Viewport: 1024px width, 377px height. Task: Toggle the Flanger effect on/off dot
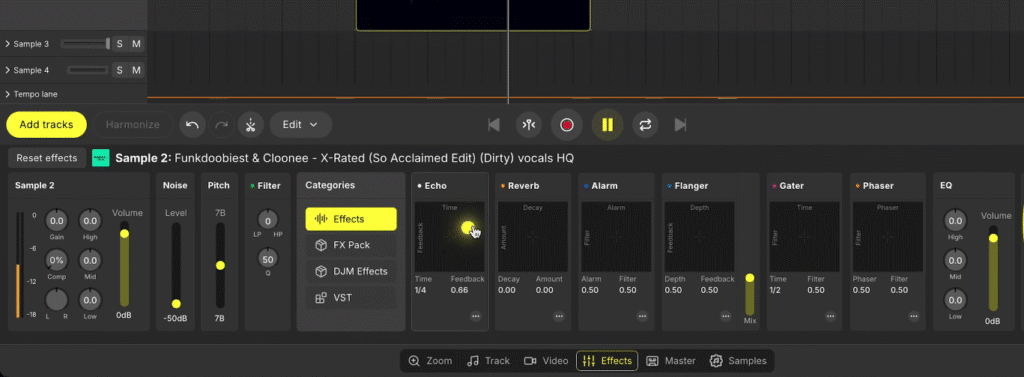[x=670, y=186]
